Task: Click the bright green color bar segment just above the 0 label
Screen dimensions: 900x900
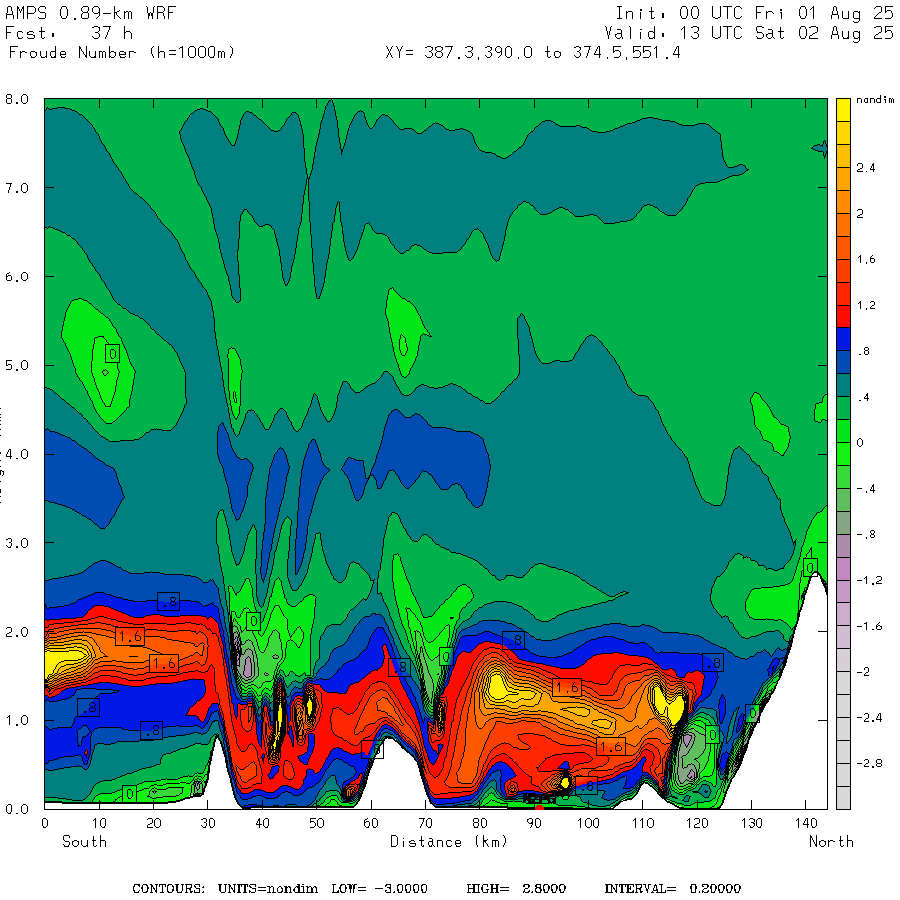Action: (x=843, y=430)
